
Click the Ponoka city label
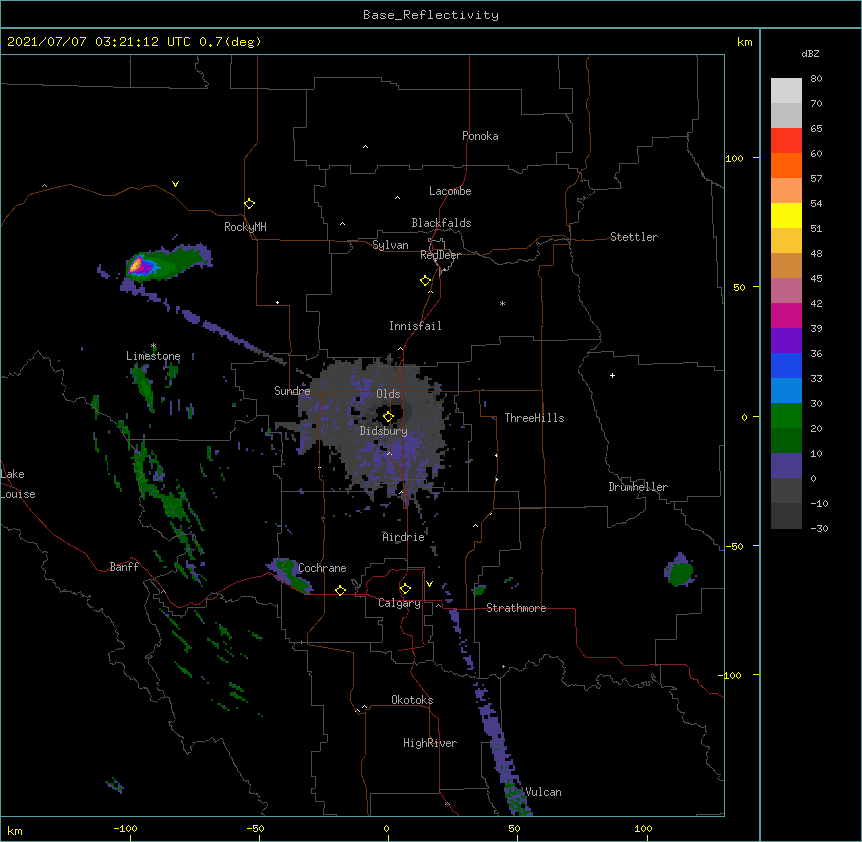pos(480,136)
